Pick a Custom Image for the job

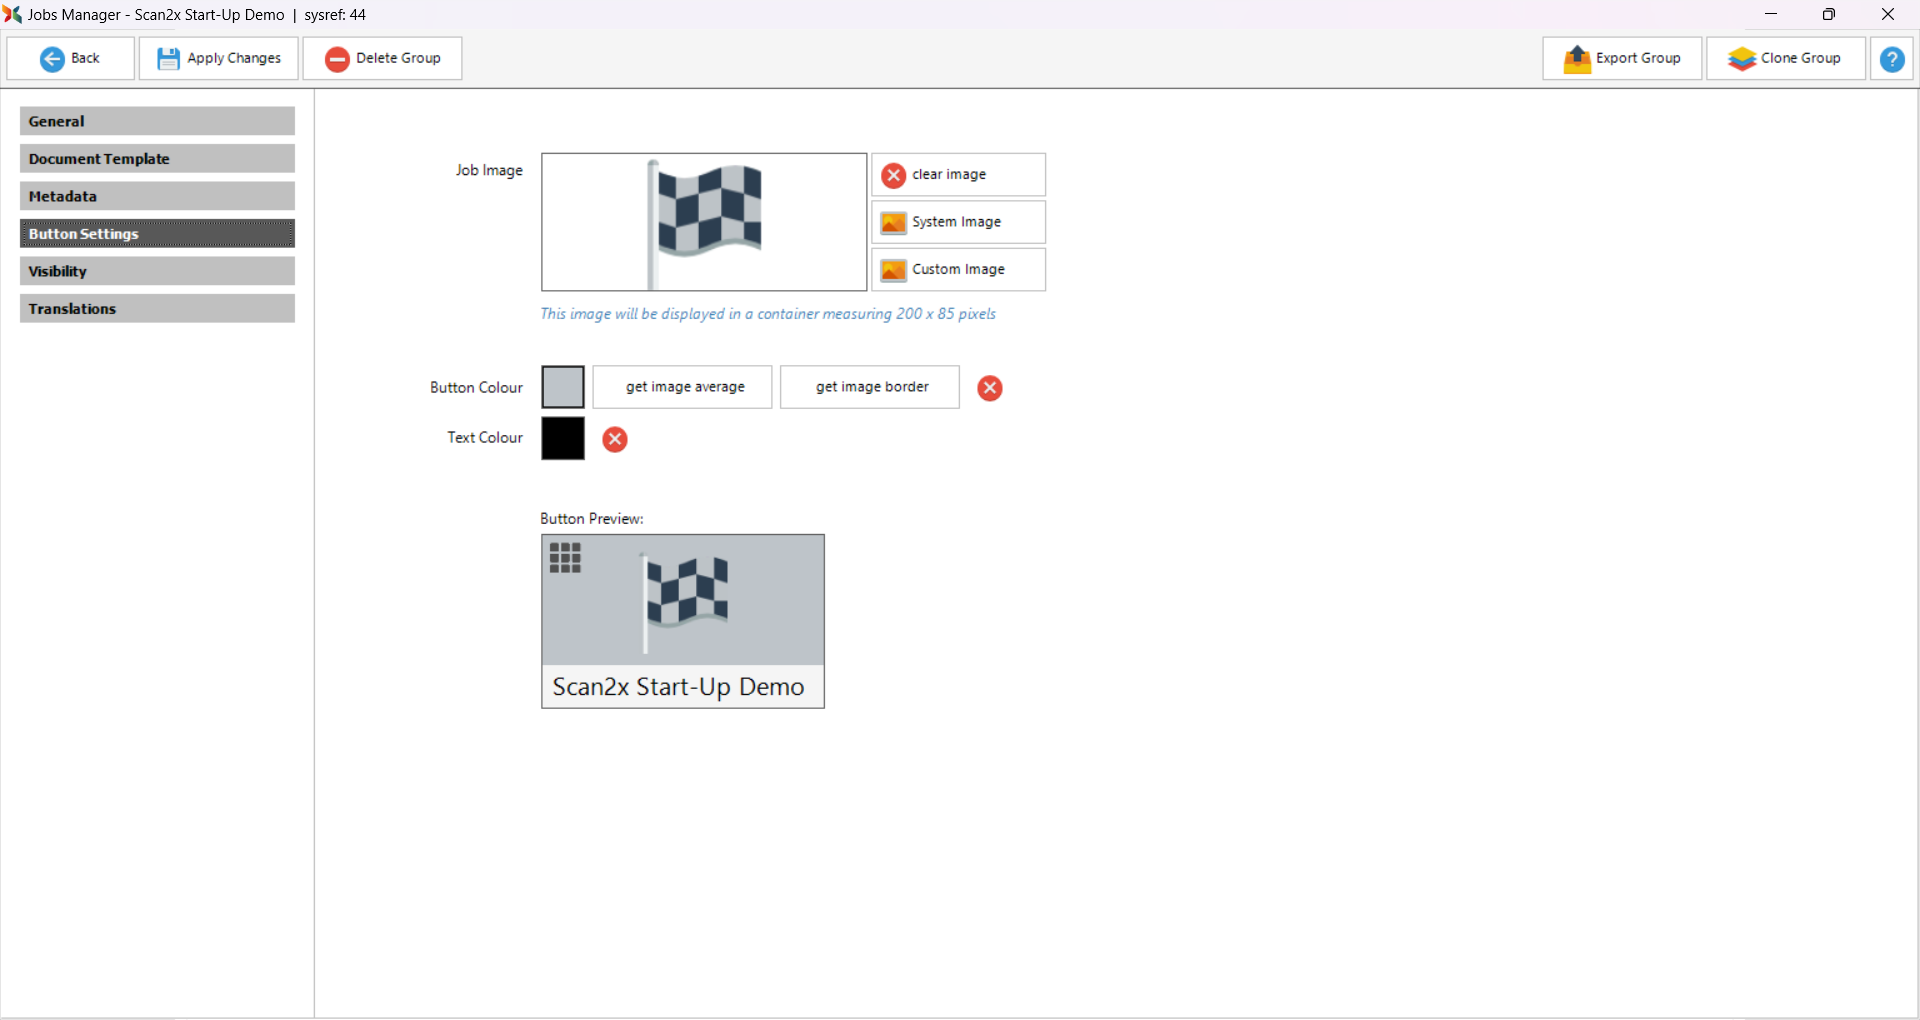pos(958,270)
